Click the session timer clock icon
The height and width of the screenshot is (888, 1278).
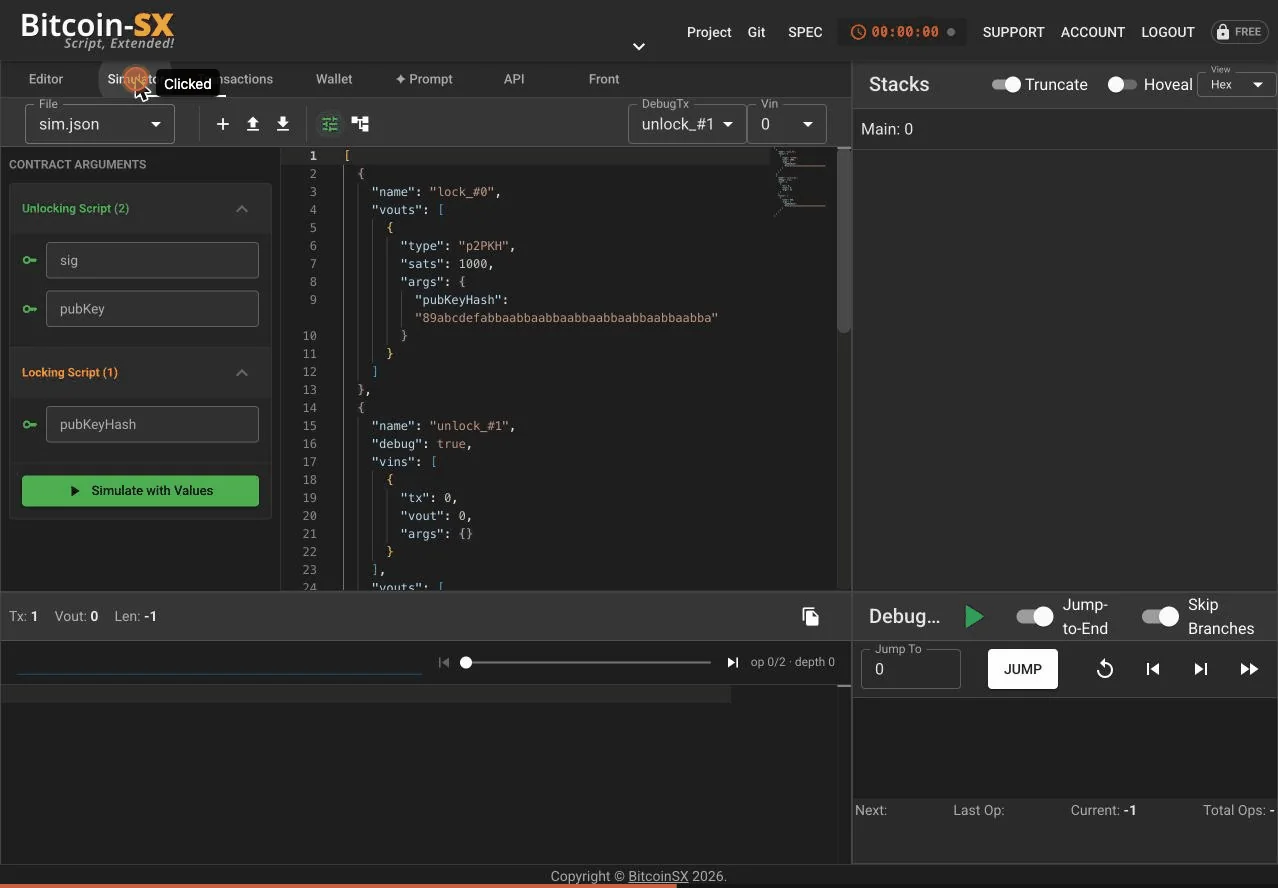click(x=858, y=32)
